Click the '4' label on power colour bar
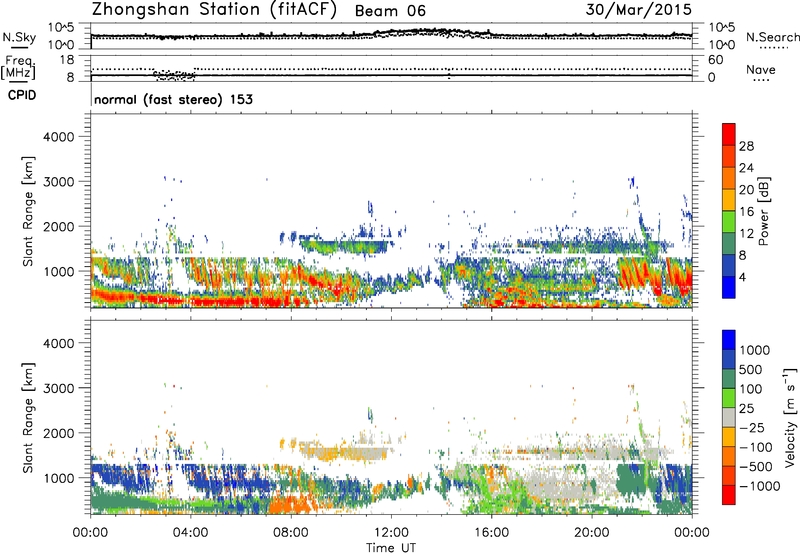The height and width of the screenshot is (554, 800). [742, 277]
